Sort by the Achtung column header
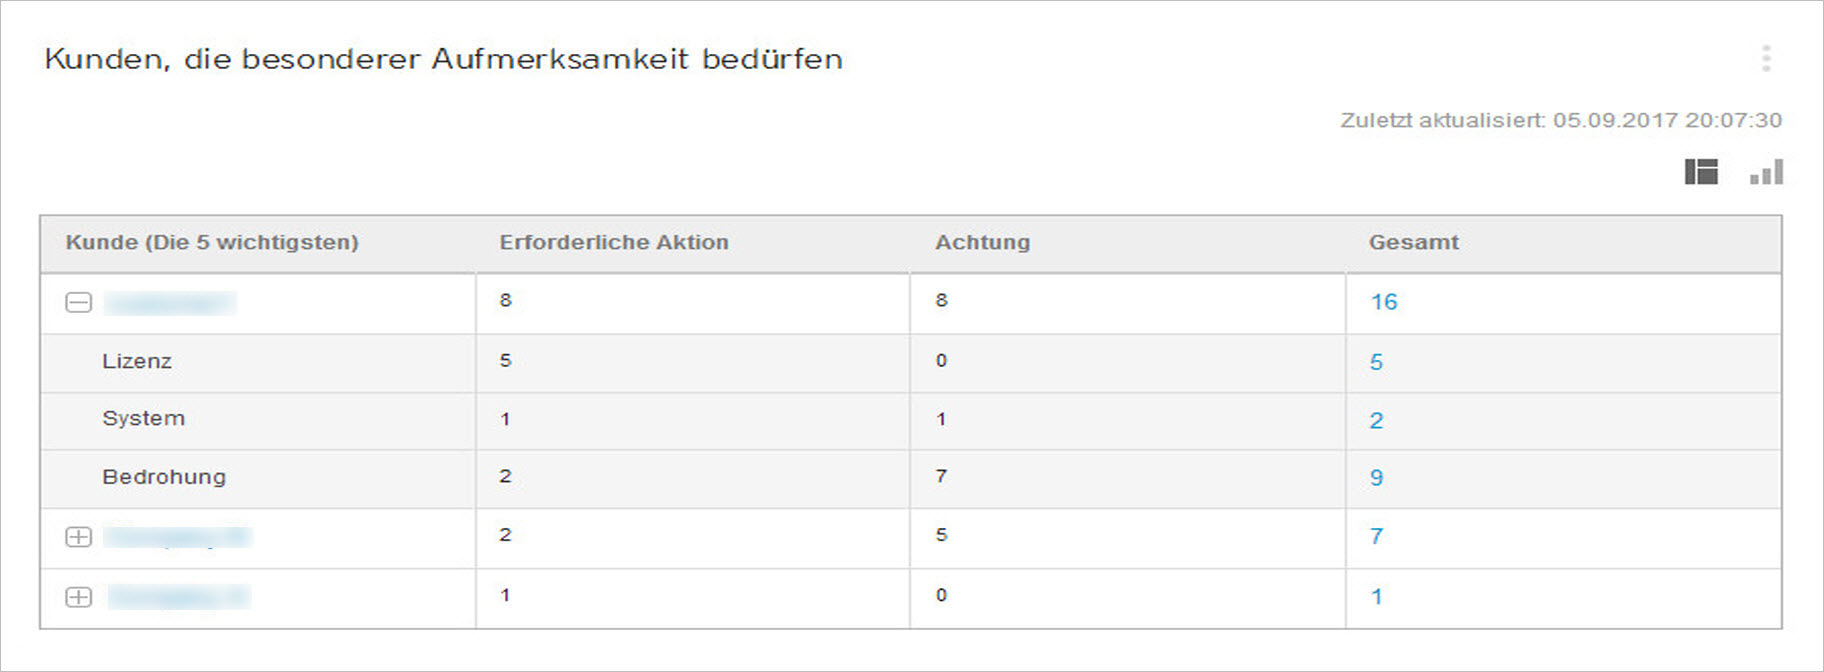The width and height of the screenshot is (1824, 672). [x=982, y=243]
